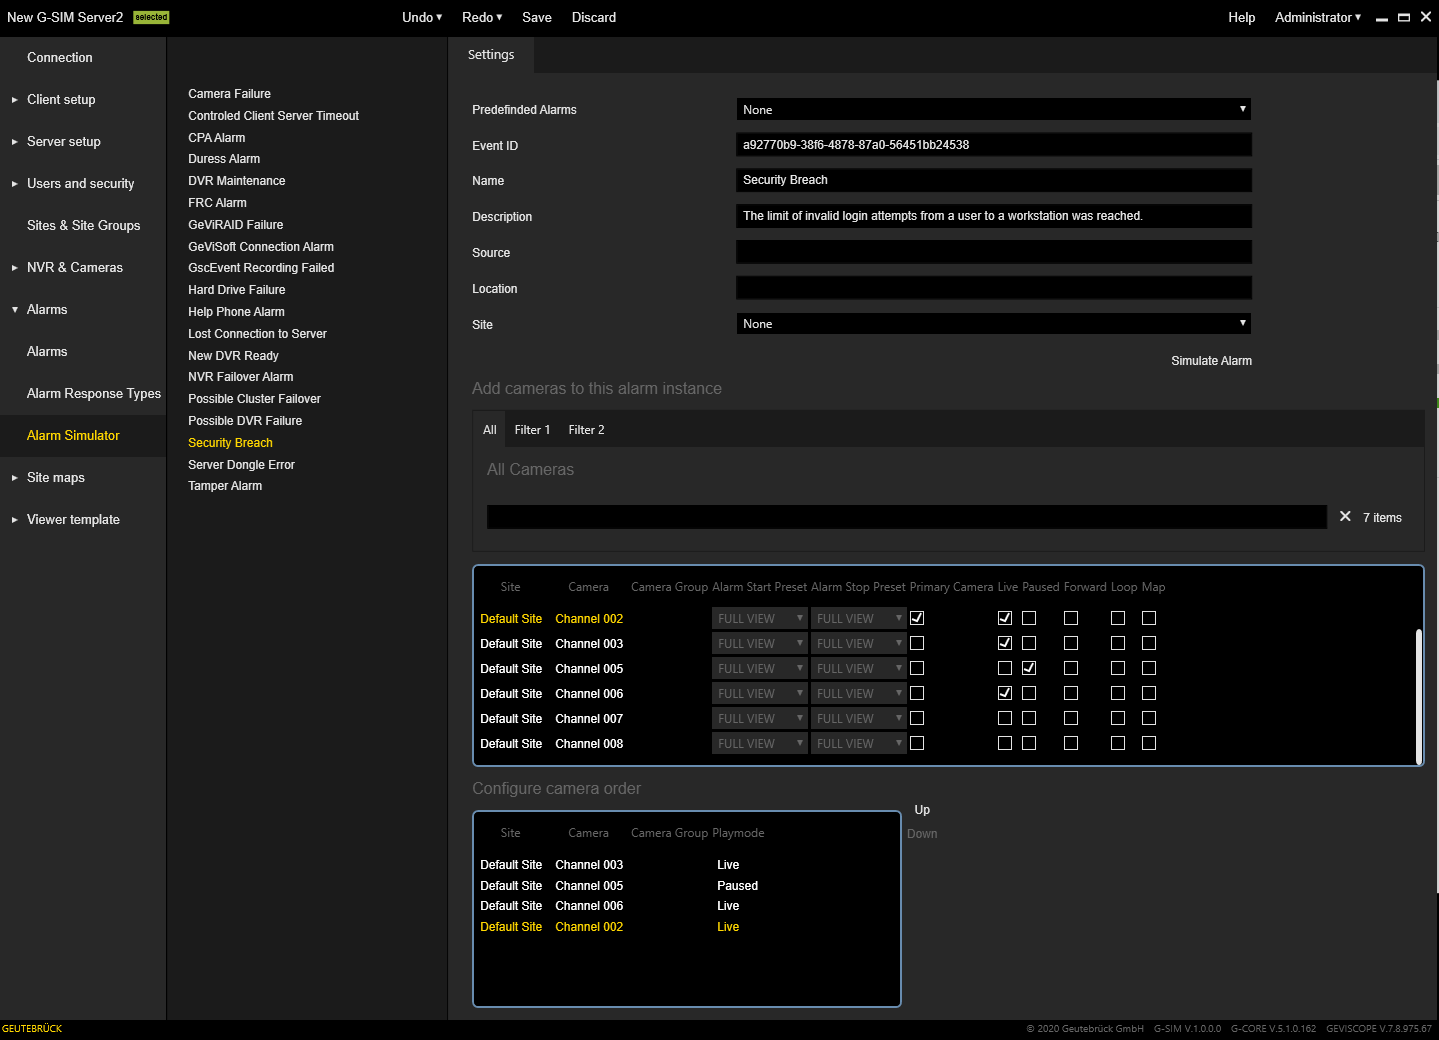1439x1040 pixels.
Task: Select Camera Failure alarm
Action: 229,94
